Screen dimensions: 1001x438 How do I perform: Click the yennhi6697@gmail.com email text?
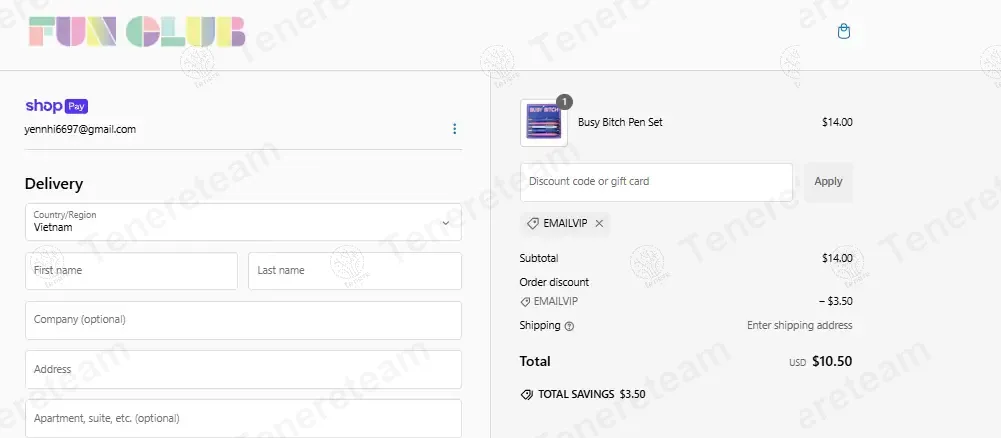(x=80, y=129)
